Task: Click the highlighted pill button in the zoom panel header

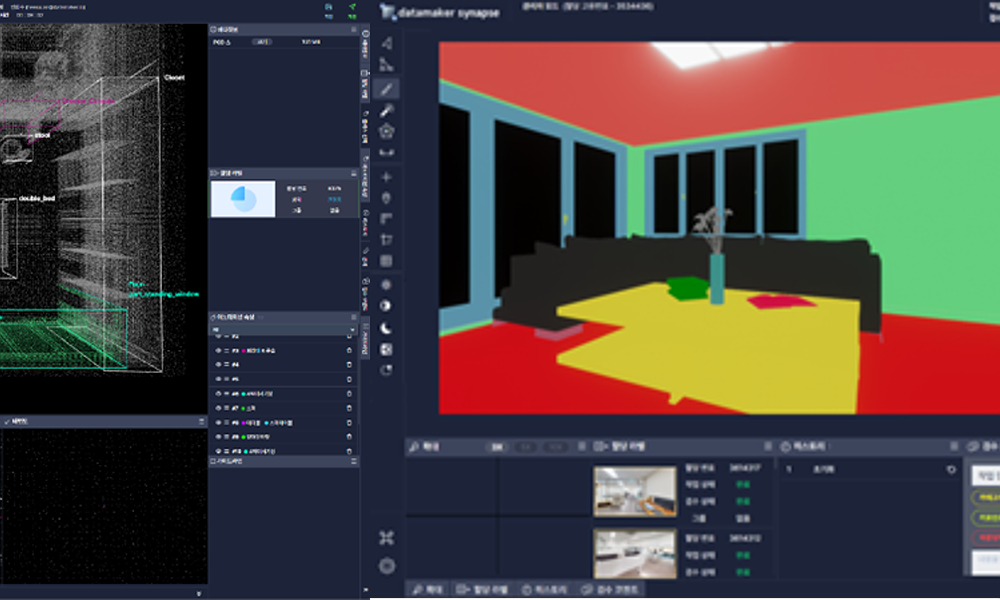Action: pyautogui.click(x=496, y=447)
